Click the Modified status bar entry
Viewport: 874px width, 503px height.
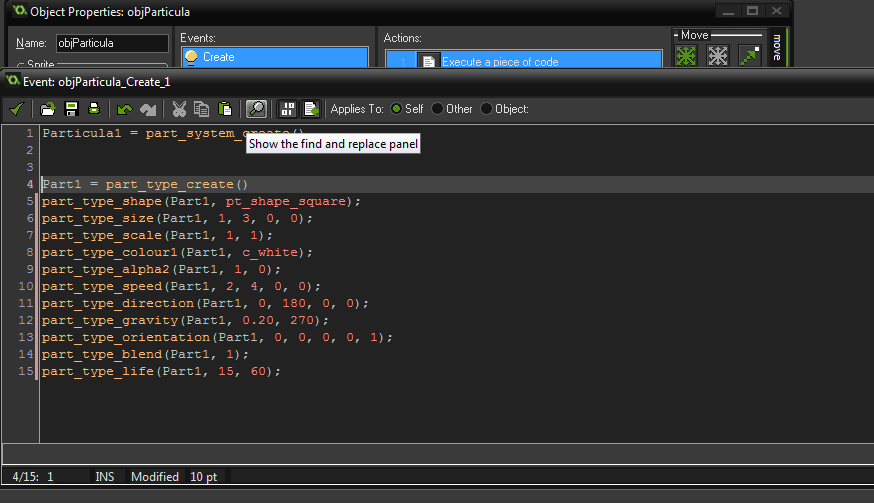155,477
